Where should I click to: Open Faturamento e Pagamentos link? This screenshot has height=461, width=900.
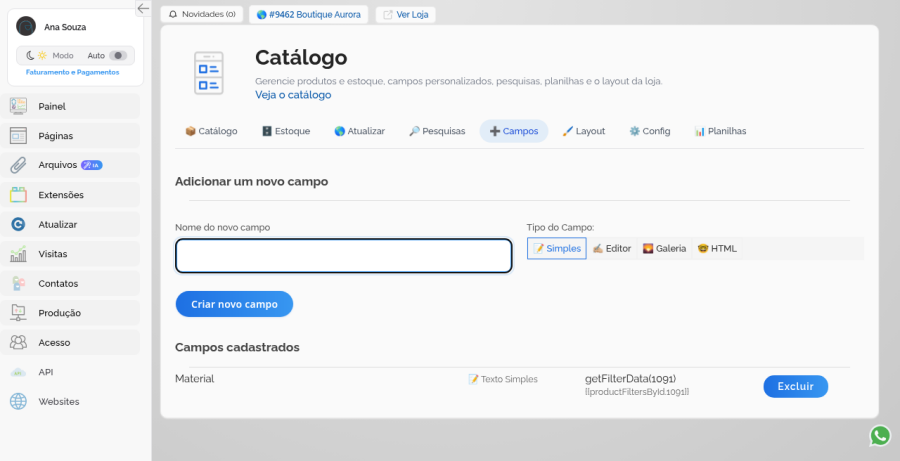pos(72,72)
